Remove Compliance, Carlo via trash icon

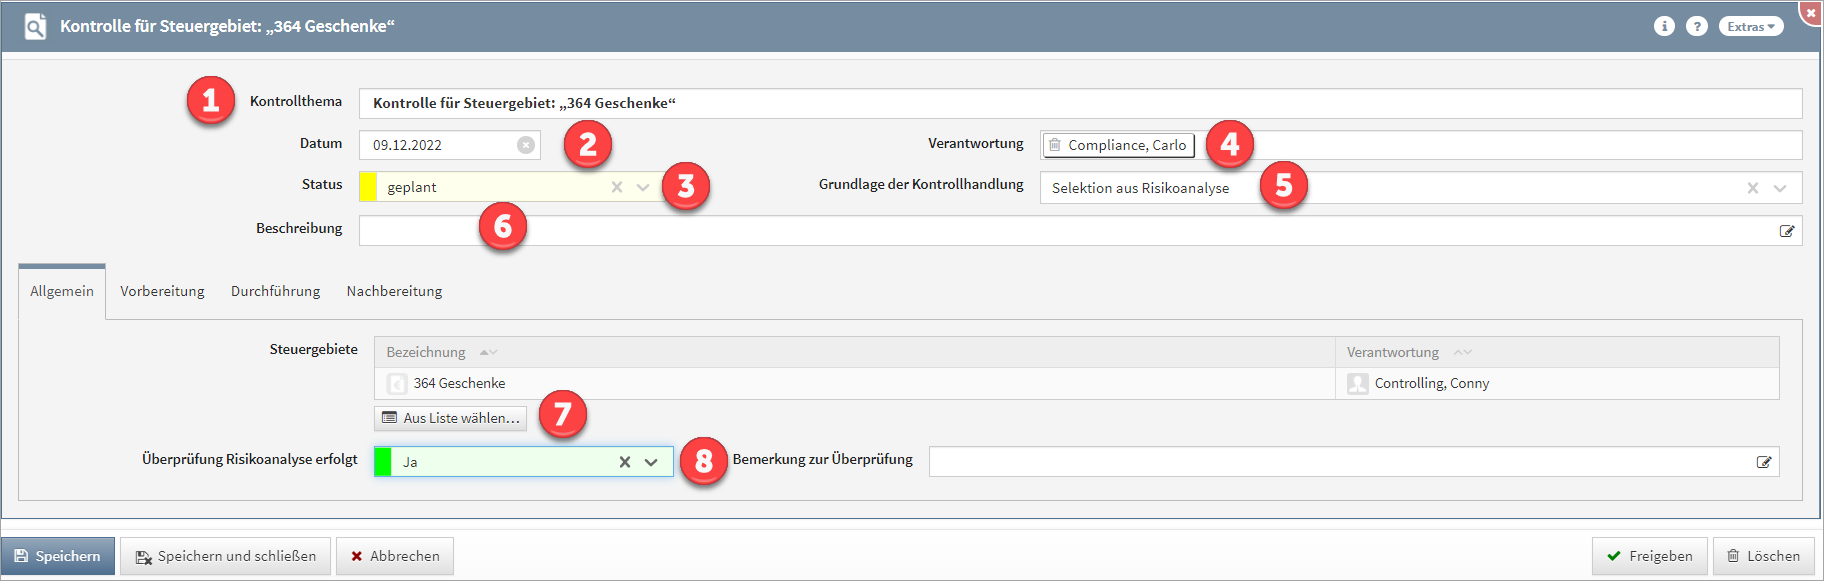tap(1054, 145)
